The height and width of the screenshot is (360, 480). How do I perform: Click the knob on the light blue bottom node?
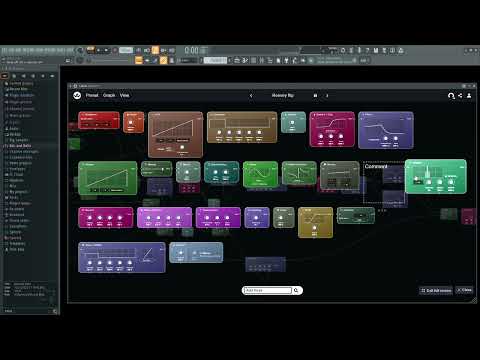click(x=180, y=253)
